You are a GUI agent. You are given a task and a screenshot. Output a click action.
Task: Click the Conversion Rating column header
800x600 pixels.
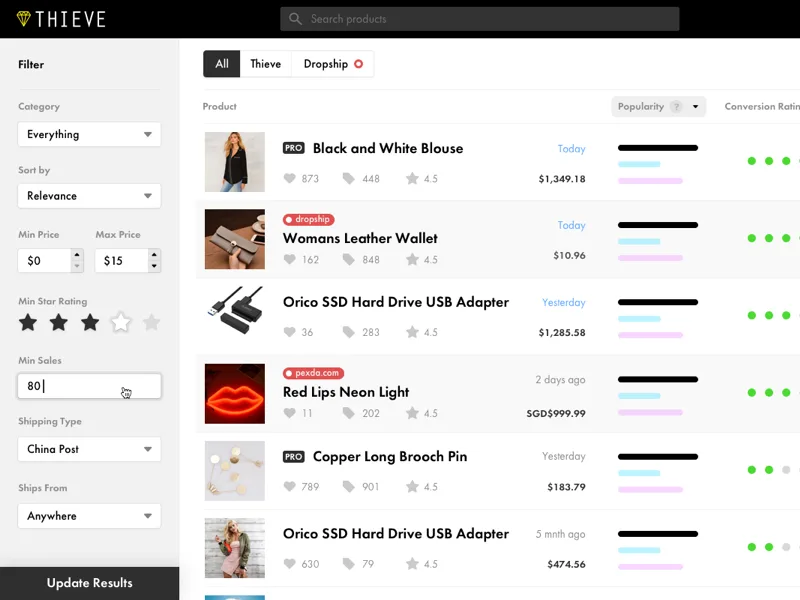pyautogui.click(x=762, y=107)
